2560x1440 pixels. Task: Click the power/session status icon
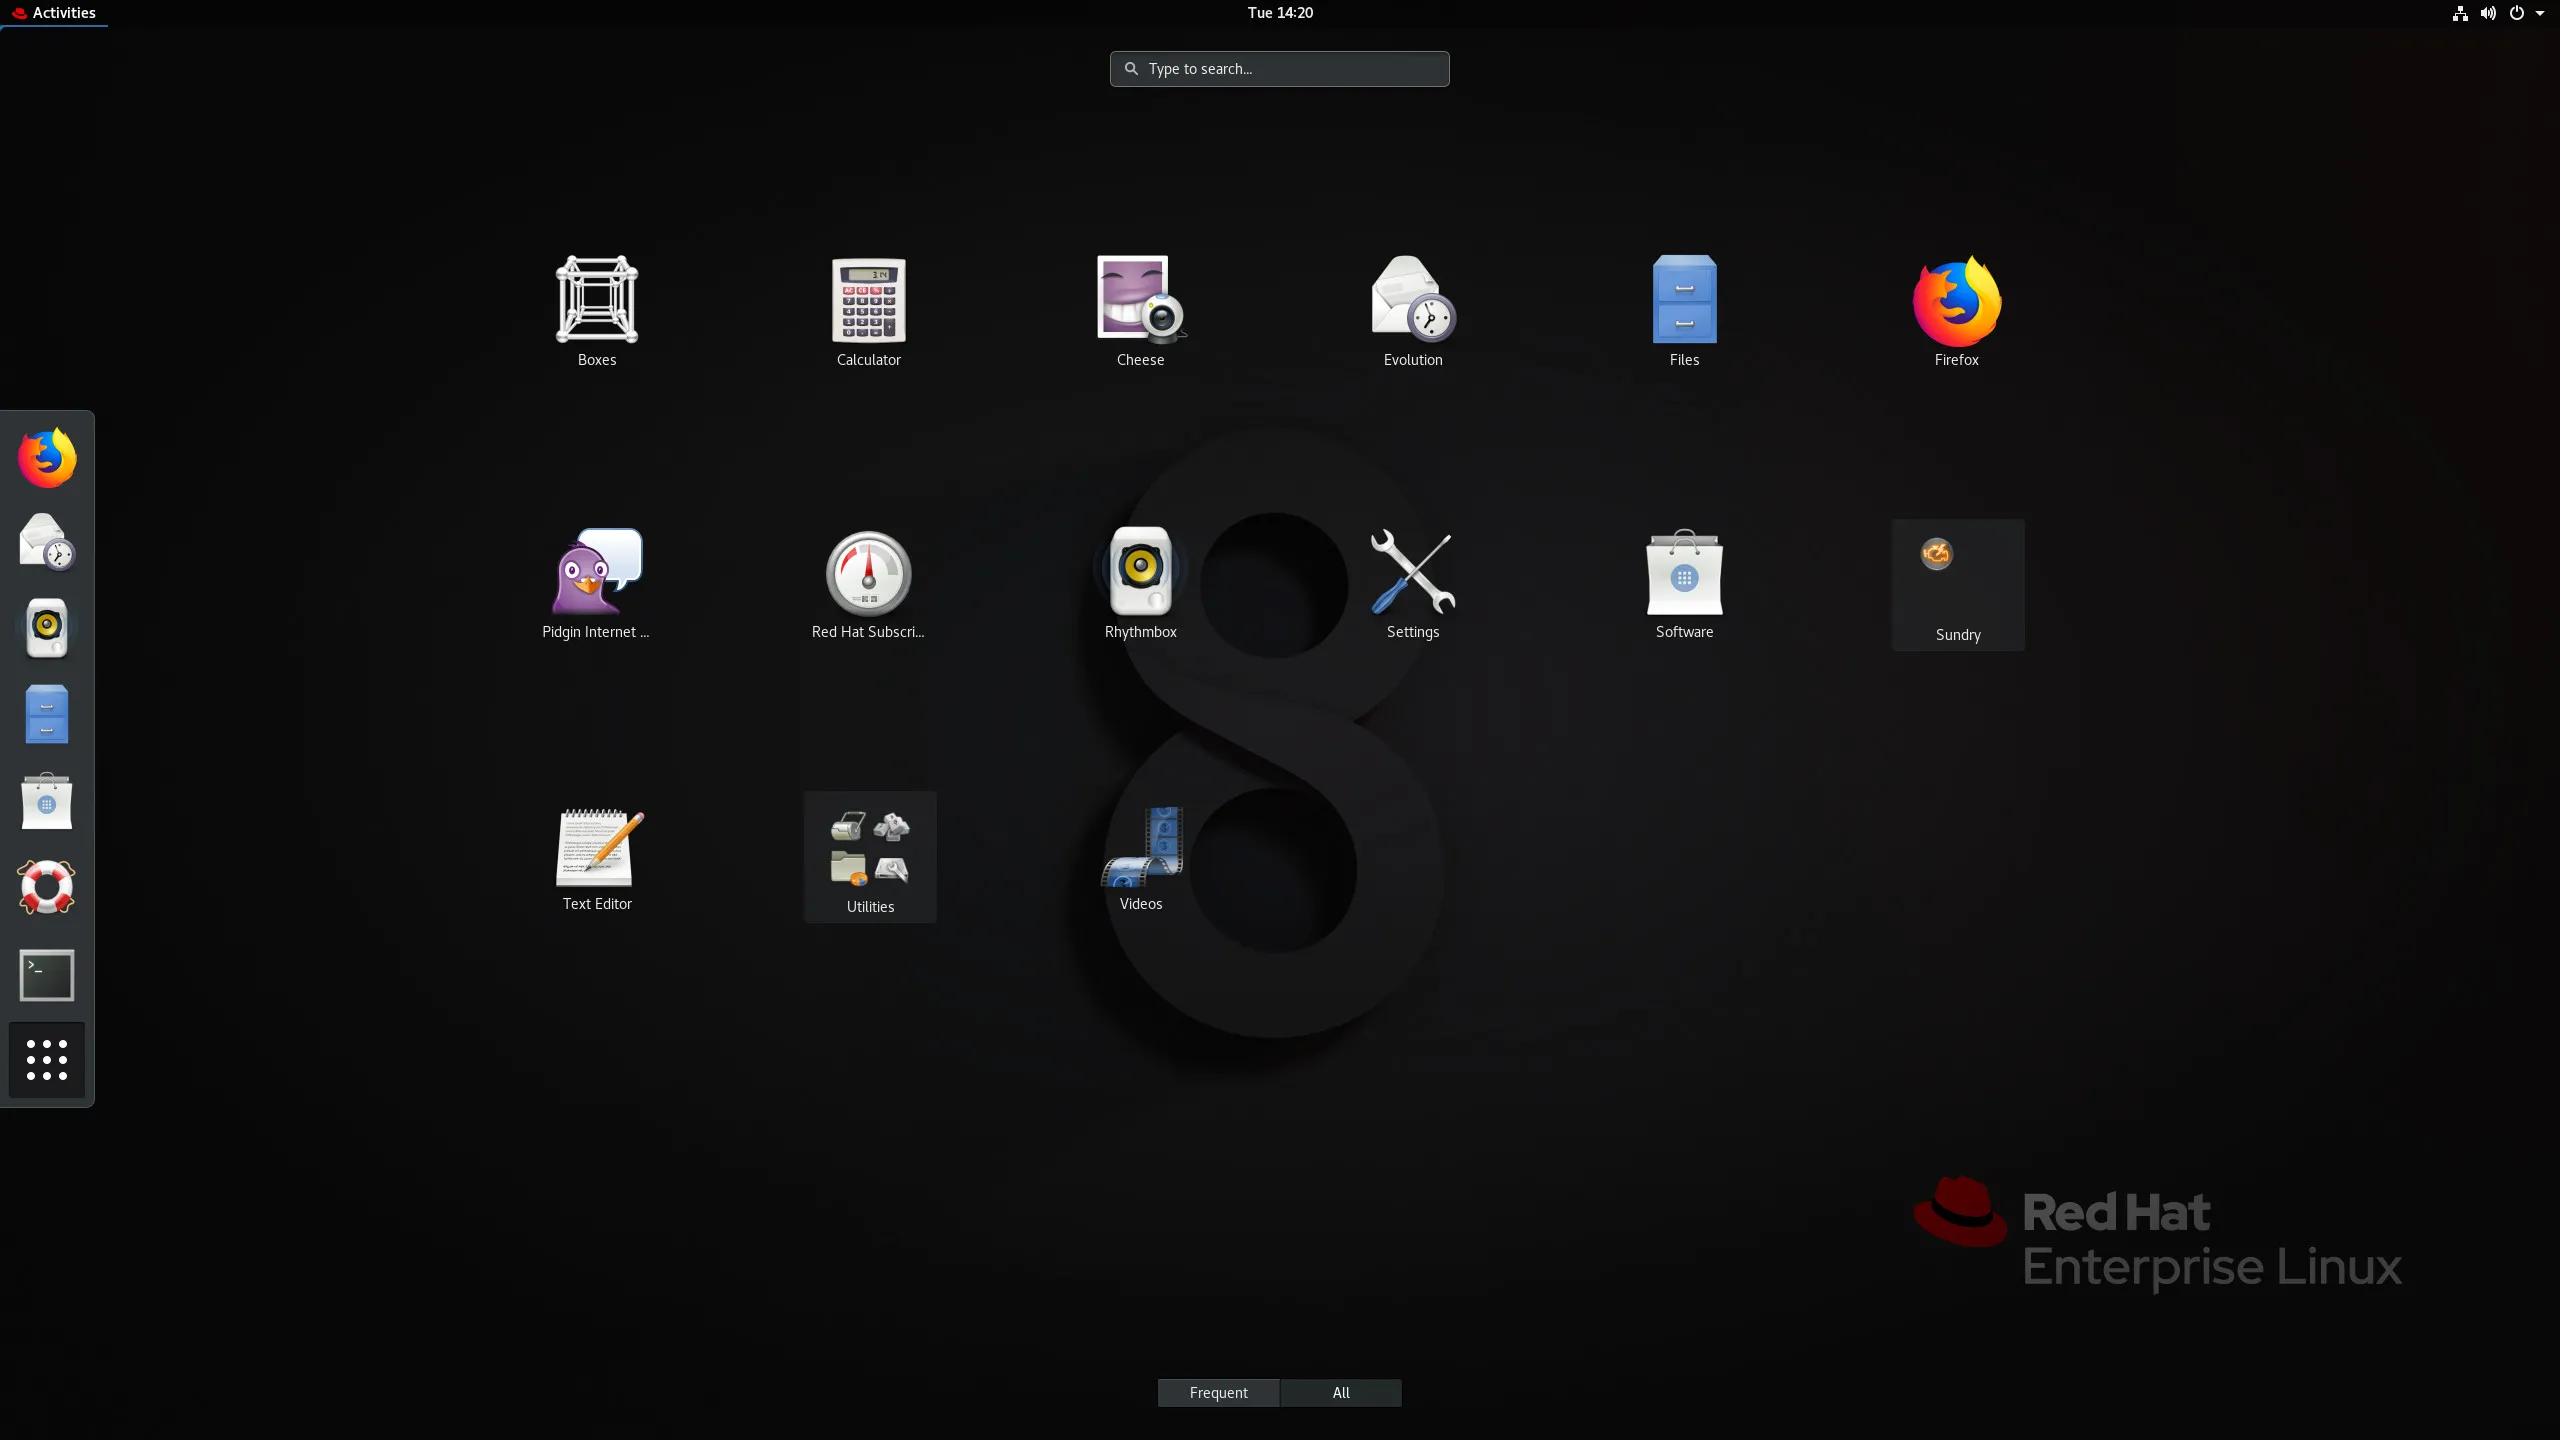point(2516,12)
